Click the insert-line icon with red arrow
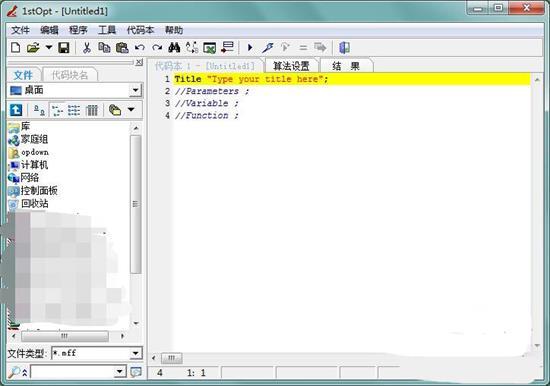The width and height of the screenshot is (550, 386). coord(227,47)
